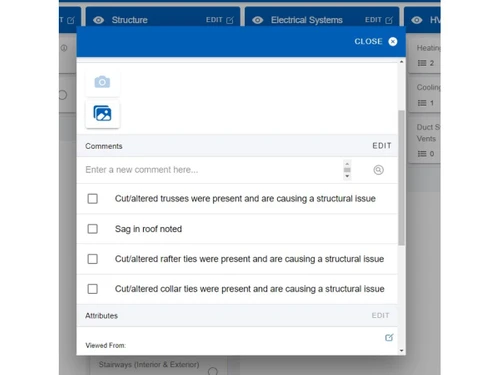Screen dimensions: 500x375
Task: Click Cut/altered collar ties comment text
Action: click(x=249, y=289)
